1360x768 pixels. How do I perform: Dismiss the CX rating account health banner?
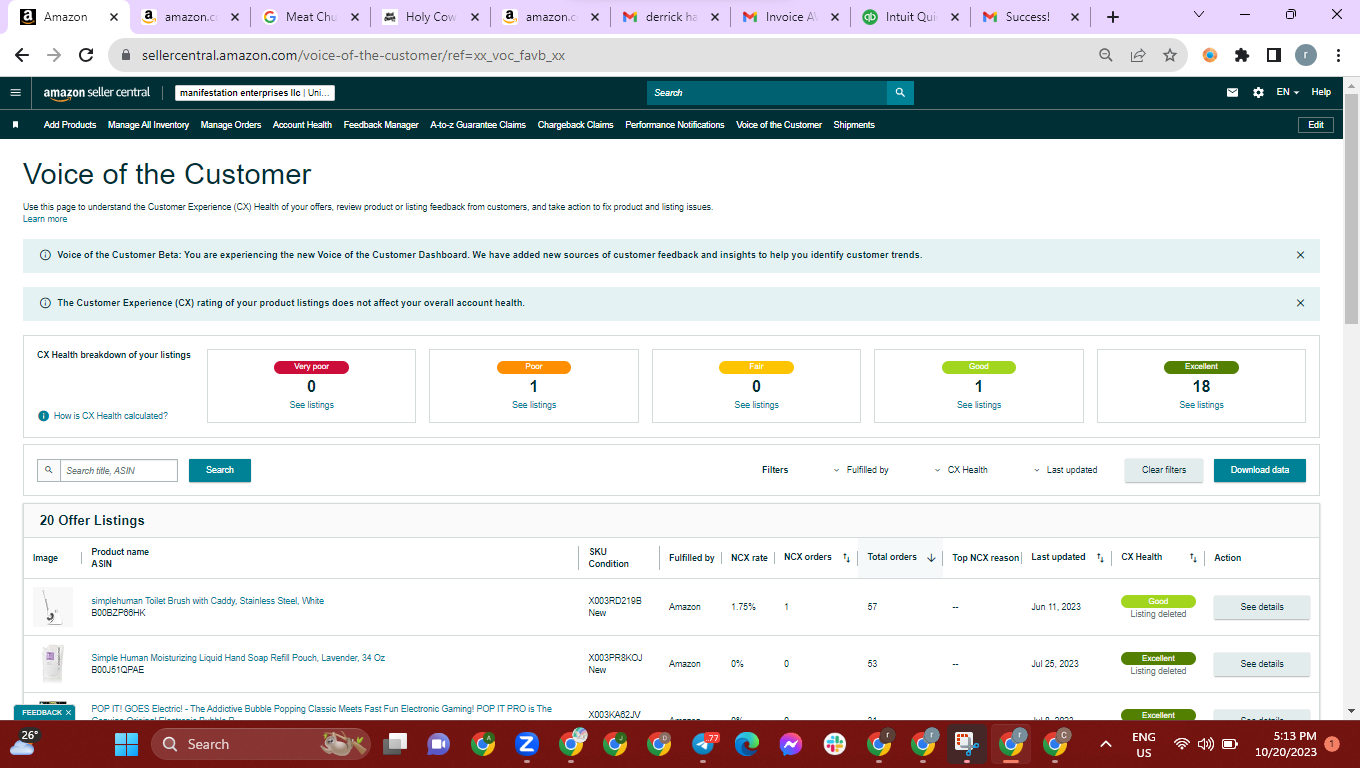[x=1300, y=303]
